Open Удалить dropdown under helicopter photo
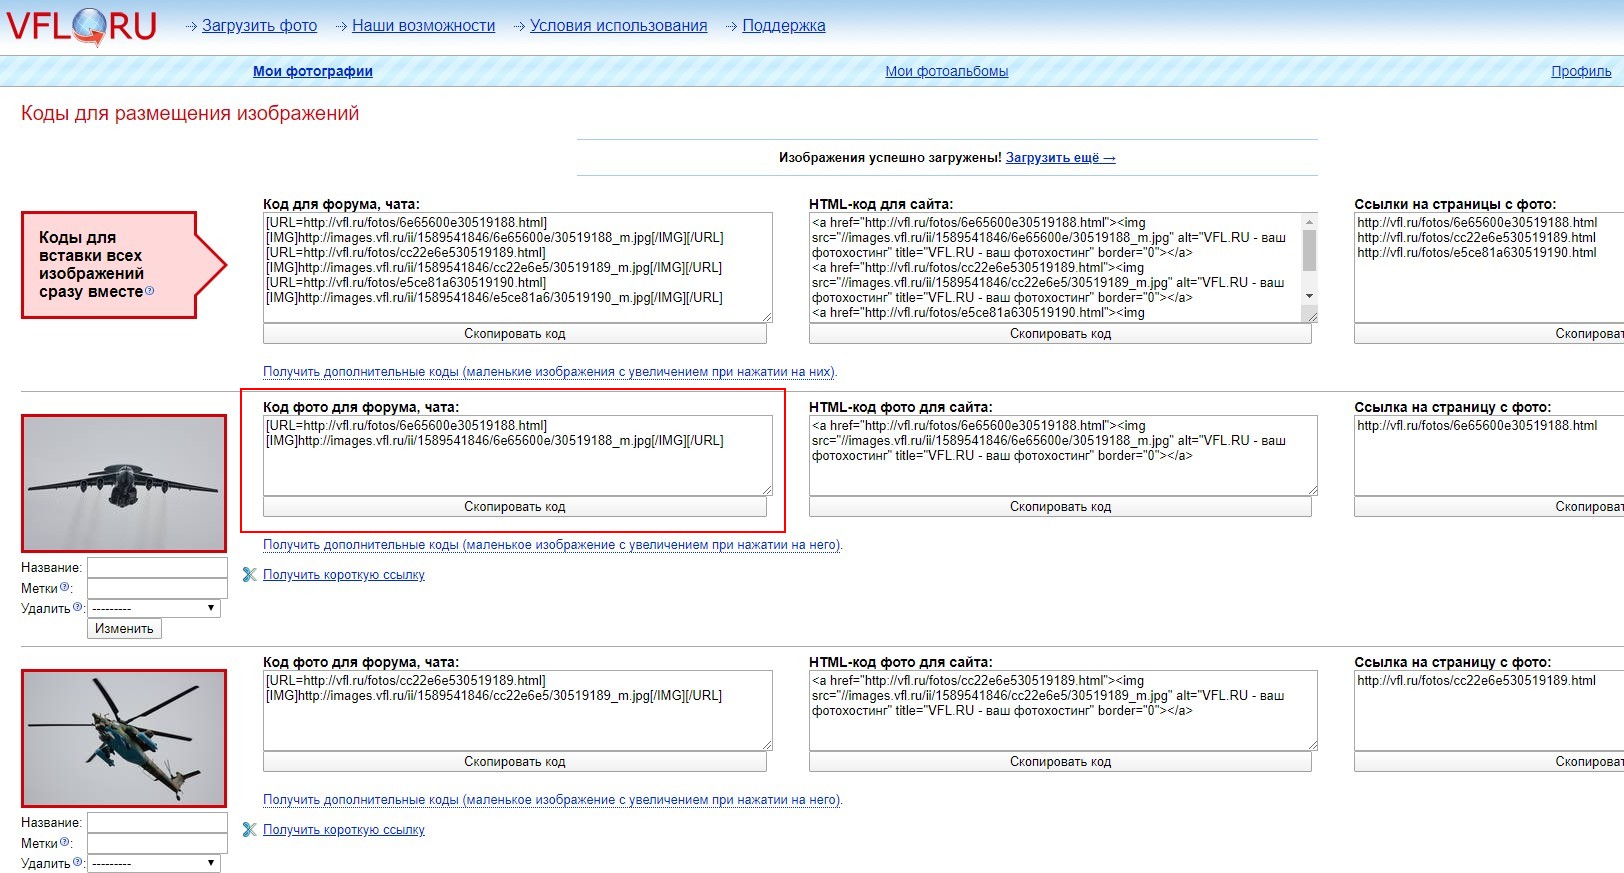 [154, 863]
